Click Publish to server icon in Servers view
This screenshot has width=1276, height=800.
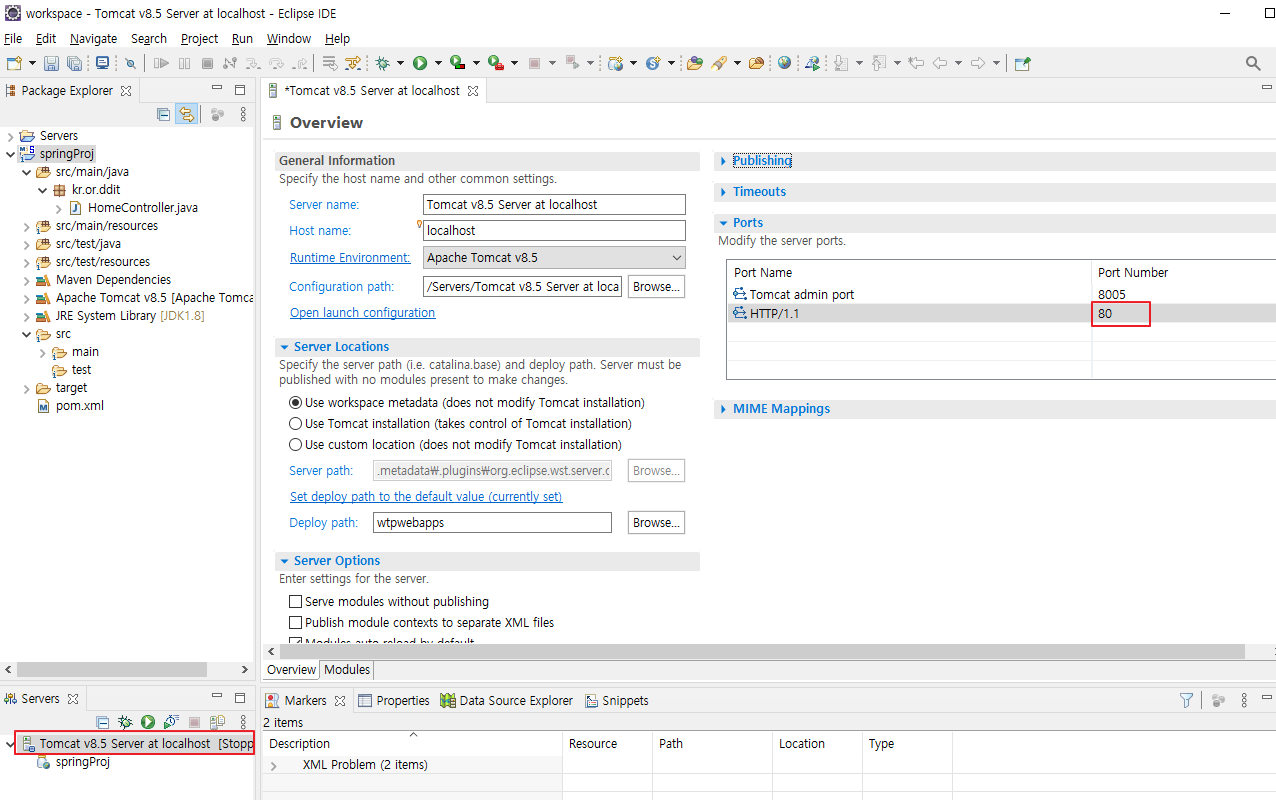click(218, 722)
